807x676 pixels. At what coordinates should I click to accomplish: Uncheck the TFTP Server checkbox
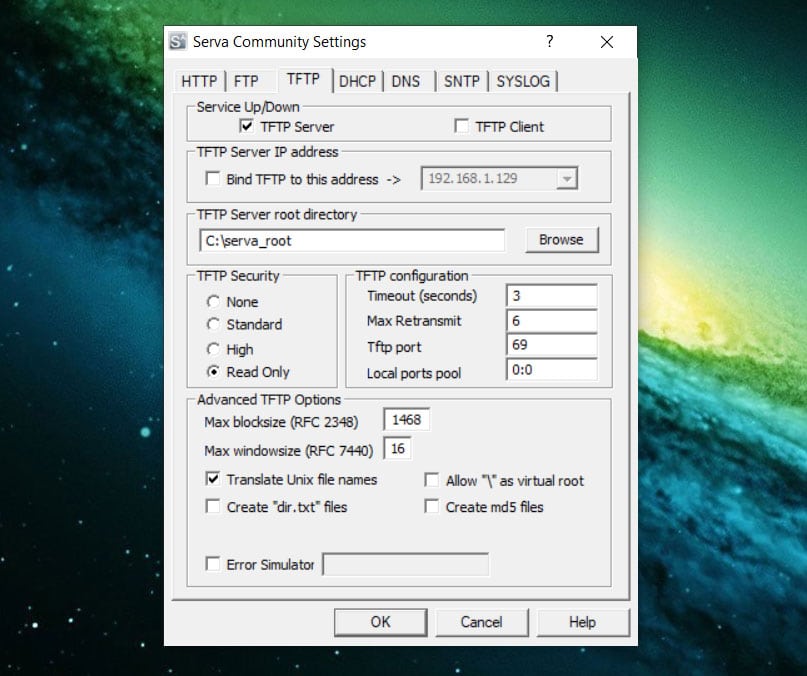[247, 126]
